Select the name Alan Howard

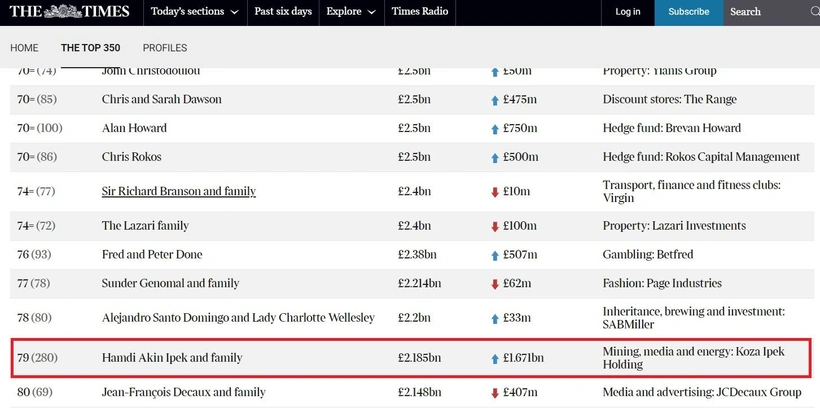click(x=134, y=128)
